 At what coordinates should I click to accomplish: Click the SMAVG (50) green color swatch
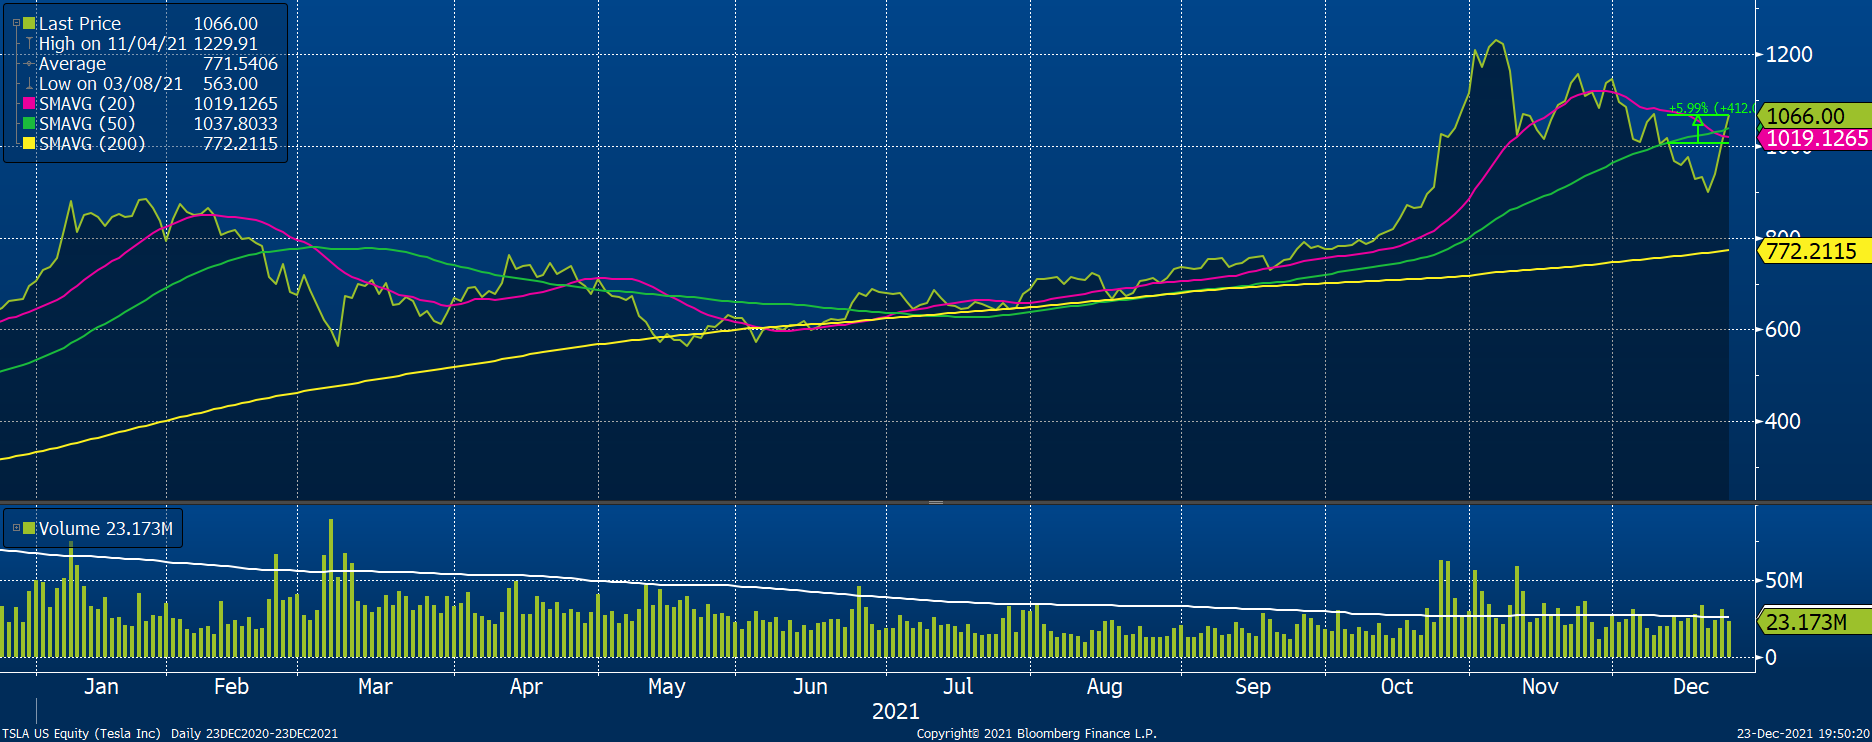(30, 123)
